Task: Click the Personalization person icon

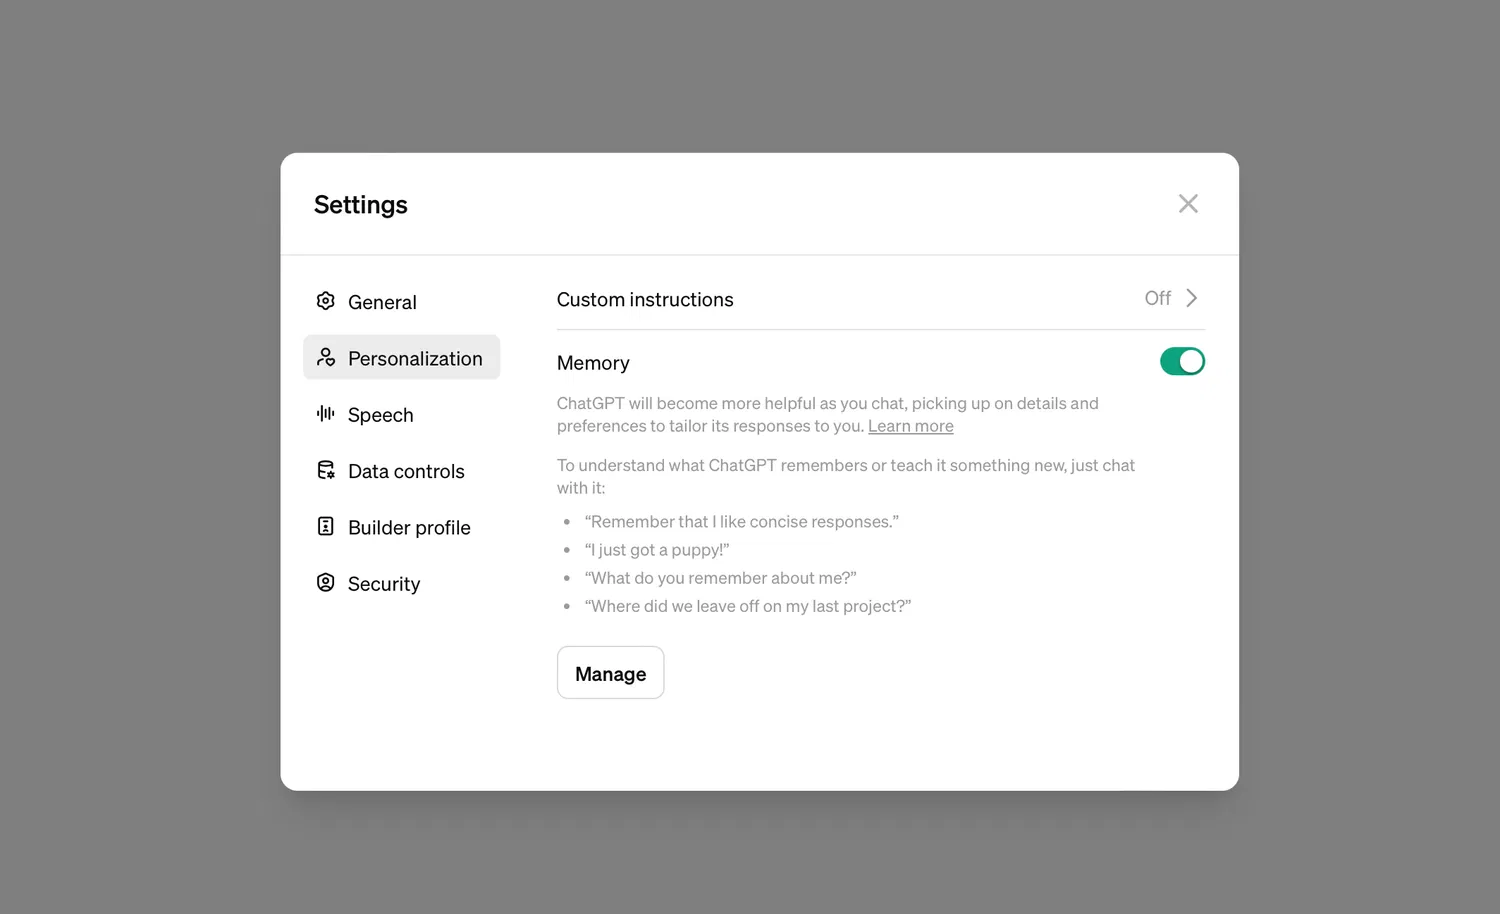Action: [x=325, y=357]
